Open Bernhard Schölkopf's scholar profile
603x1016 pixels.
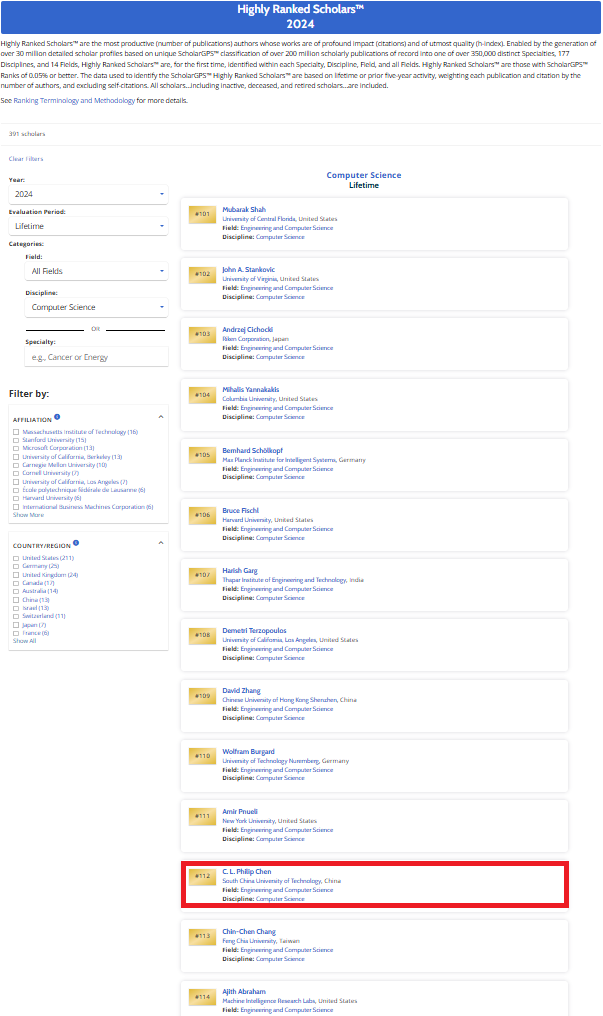250,450
